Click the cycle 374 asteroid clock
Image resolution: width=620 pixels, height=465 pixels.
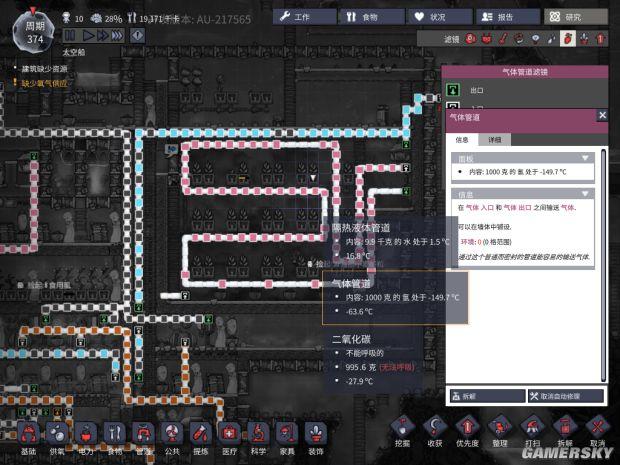(33, 32)
